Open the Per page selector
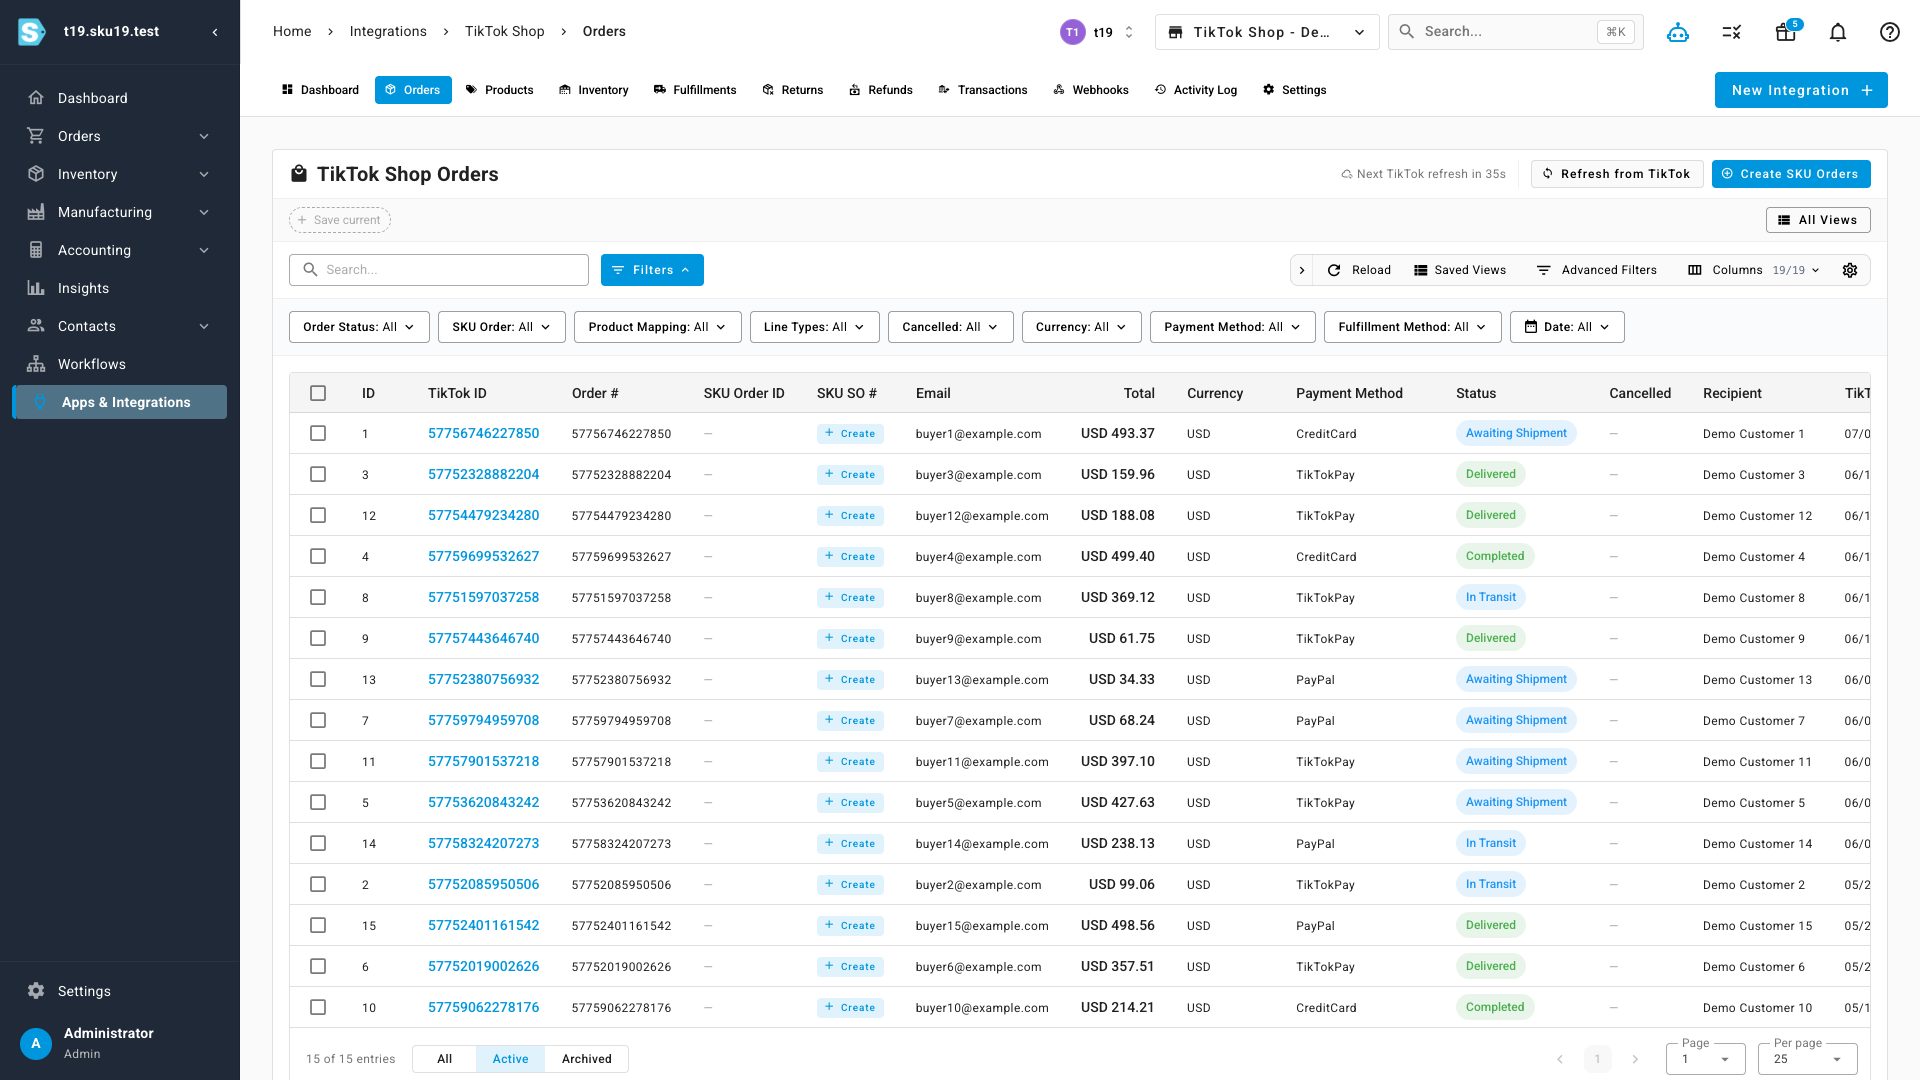The width and height of the screenshot is (1920, 1080). (x=1808, y=1059)
